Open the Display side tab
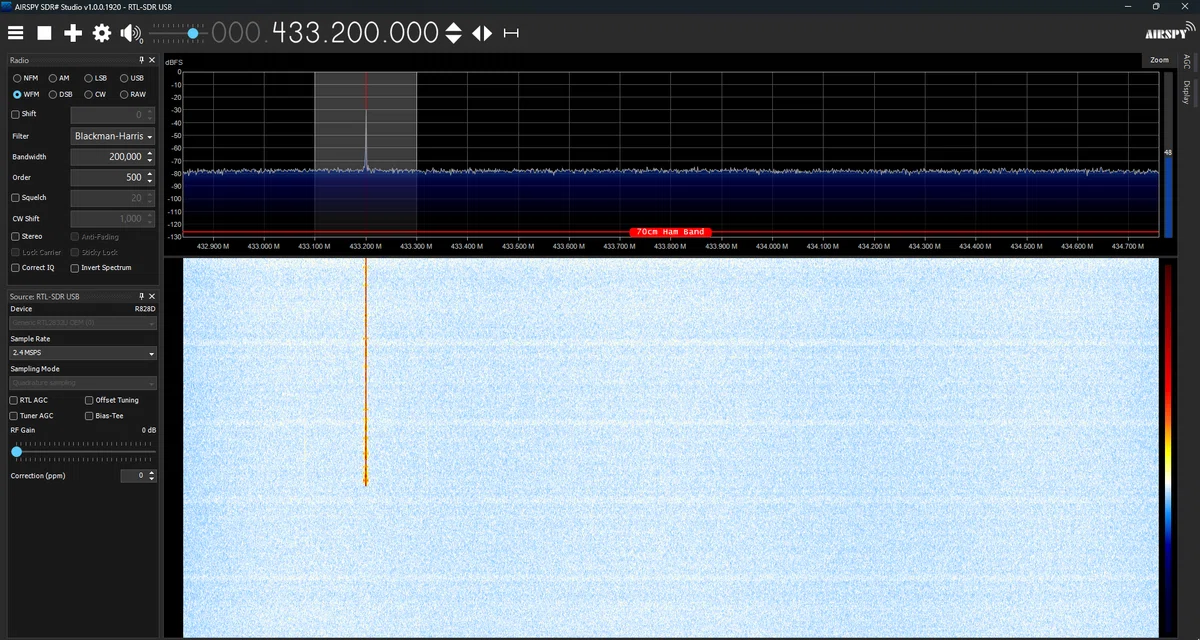The image size is (1200, 640). [1186, 93]
